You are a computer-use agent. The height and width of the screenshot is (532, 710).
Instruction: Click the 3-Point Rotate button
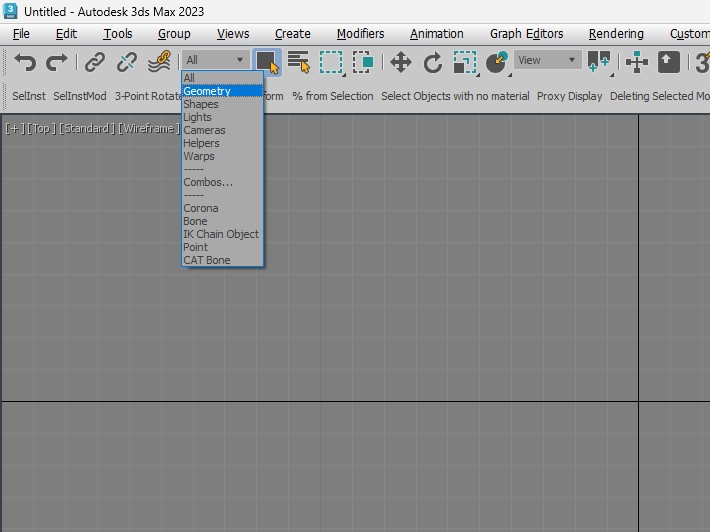pos(148,96)
